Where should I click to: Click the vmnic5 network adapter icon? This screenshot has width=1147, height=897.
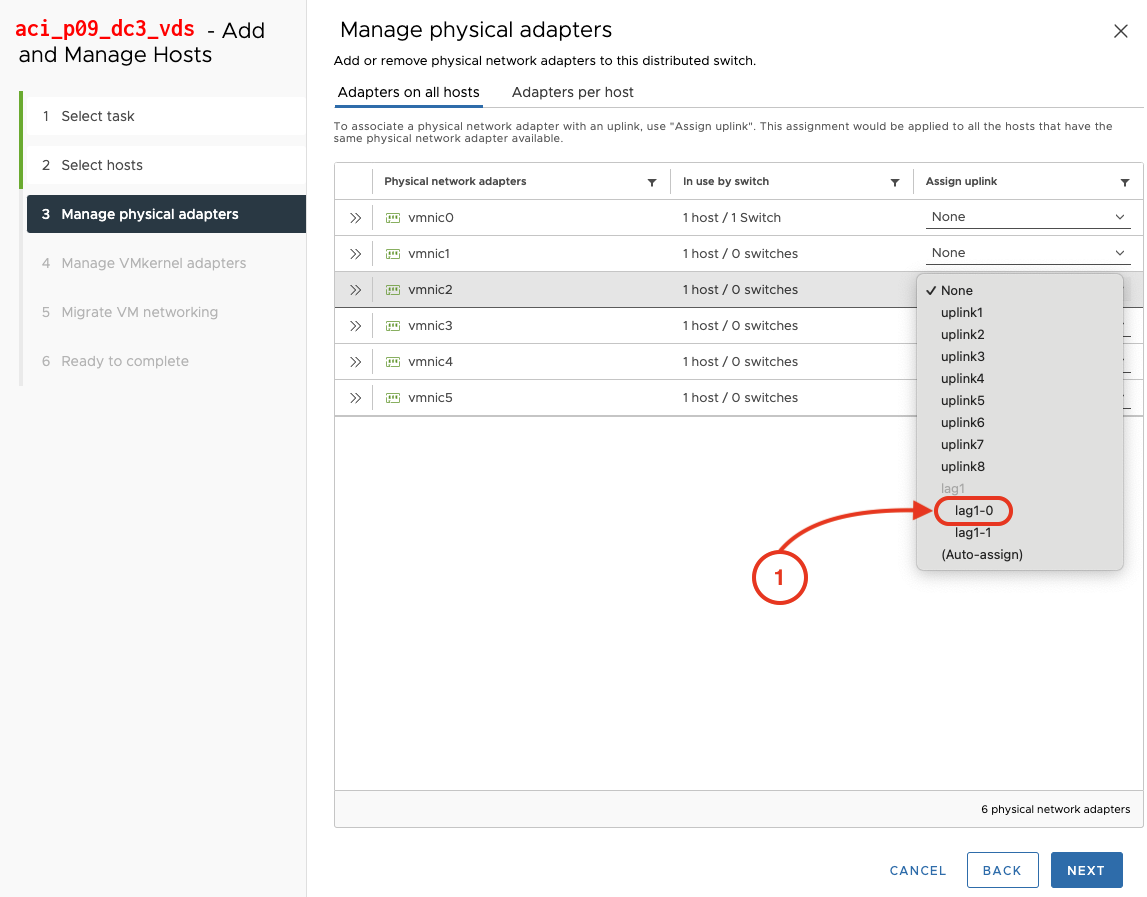(393, 398)
